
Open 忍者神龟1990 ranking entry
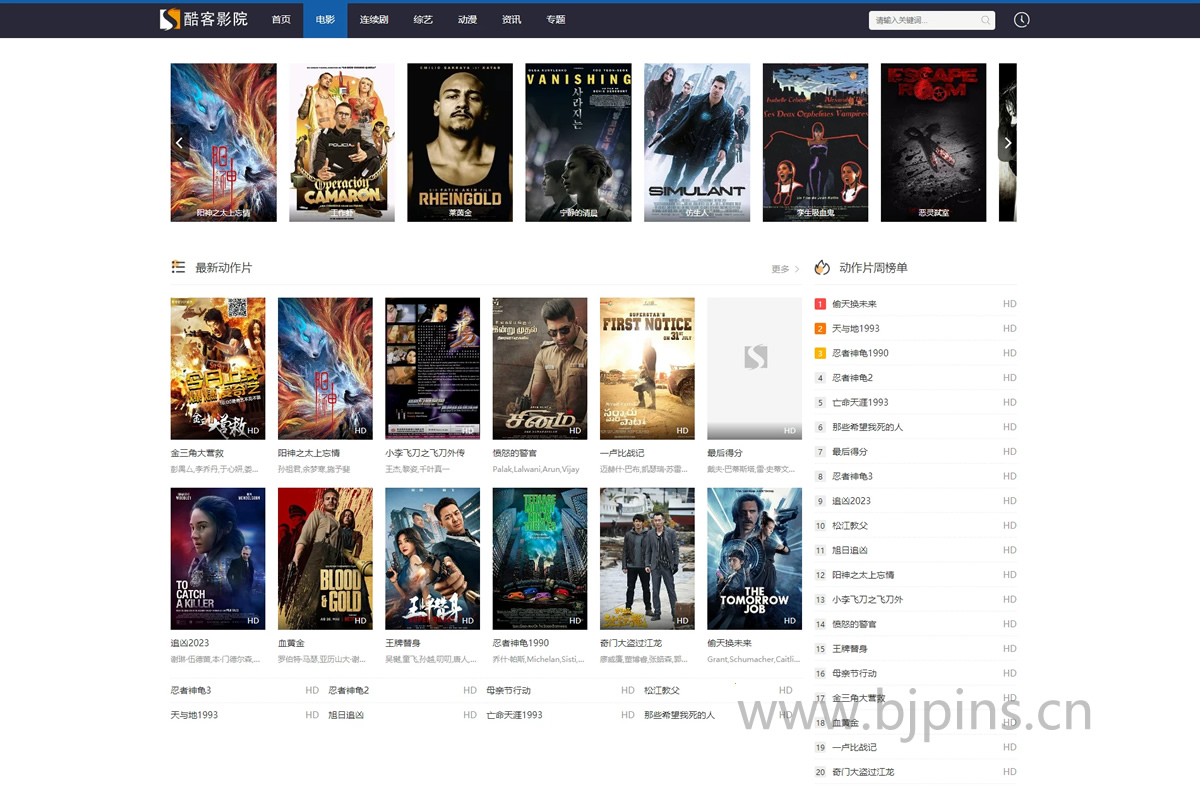860,353
